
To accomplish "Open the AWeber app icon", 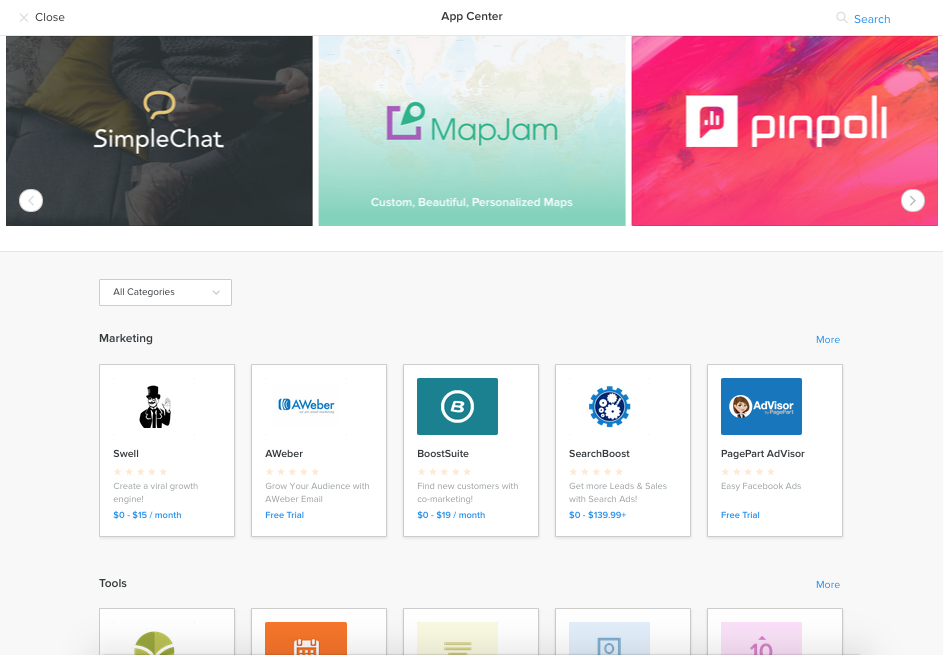I will 306,406.
